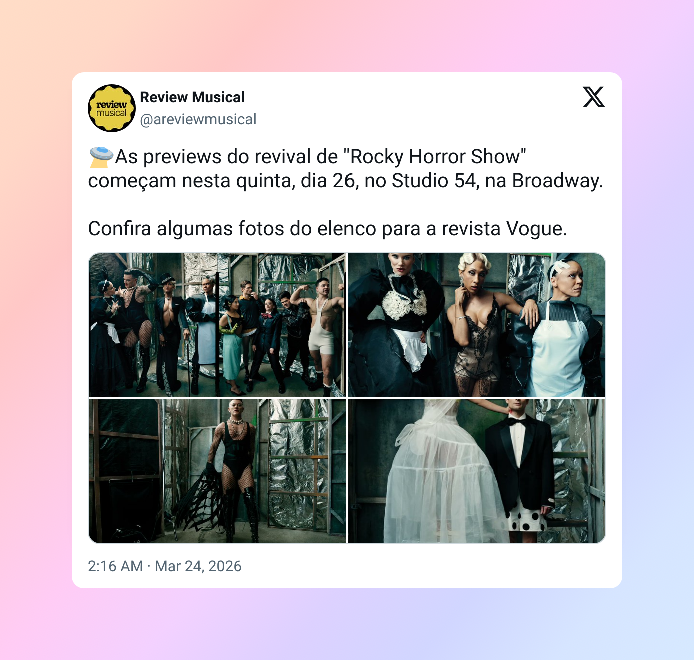Open the solo performer in fishnets photo
The height and width of the screenshot is (660, 694).
[217, 471]
